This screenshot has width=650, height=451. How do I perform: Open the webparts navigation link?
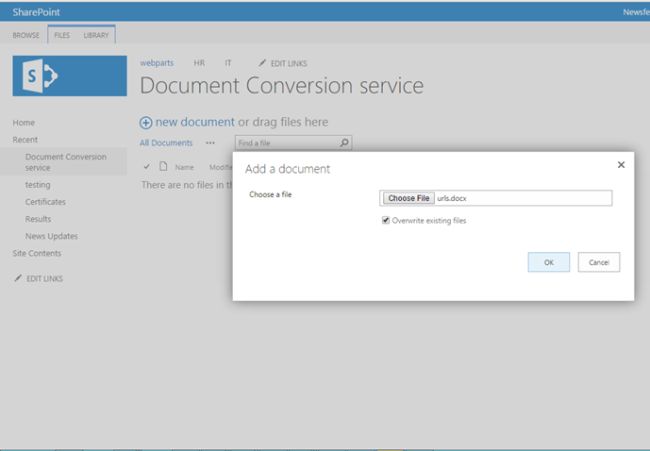coord(157,63)
